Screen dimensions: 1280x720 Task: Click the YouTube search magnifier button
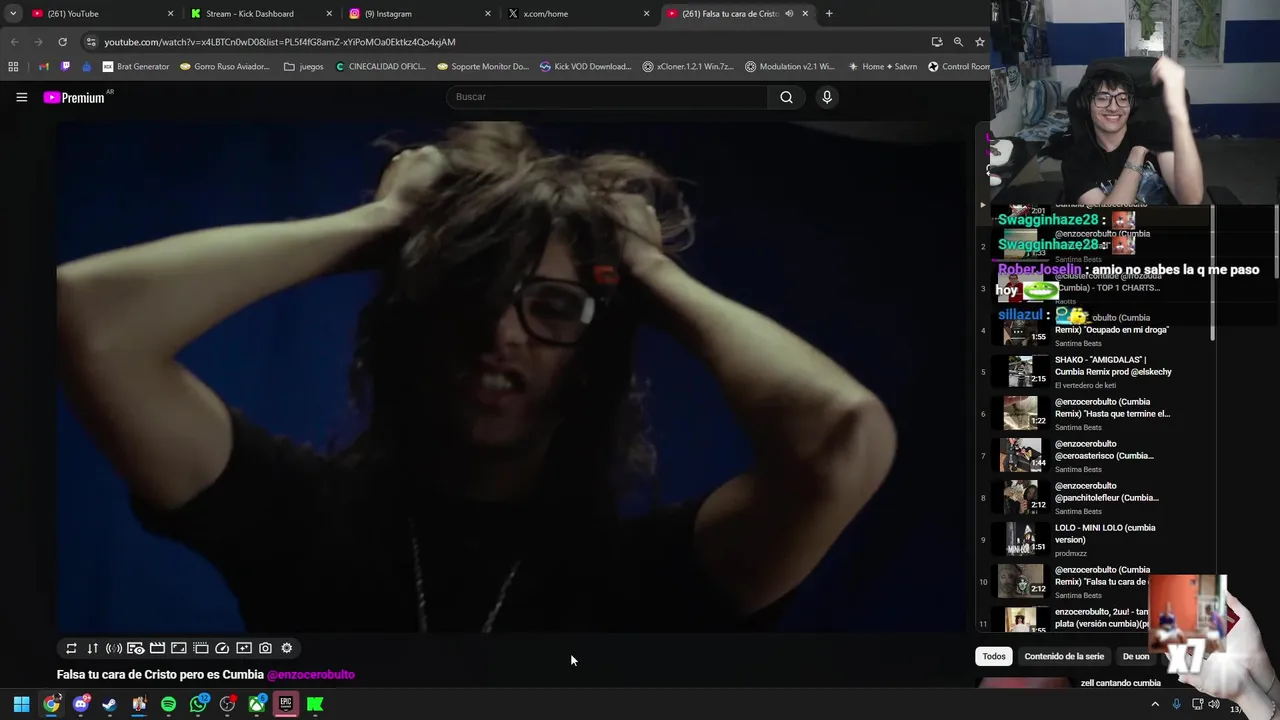tap(786, 97)
